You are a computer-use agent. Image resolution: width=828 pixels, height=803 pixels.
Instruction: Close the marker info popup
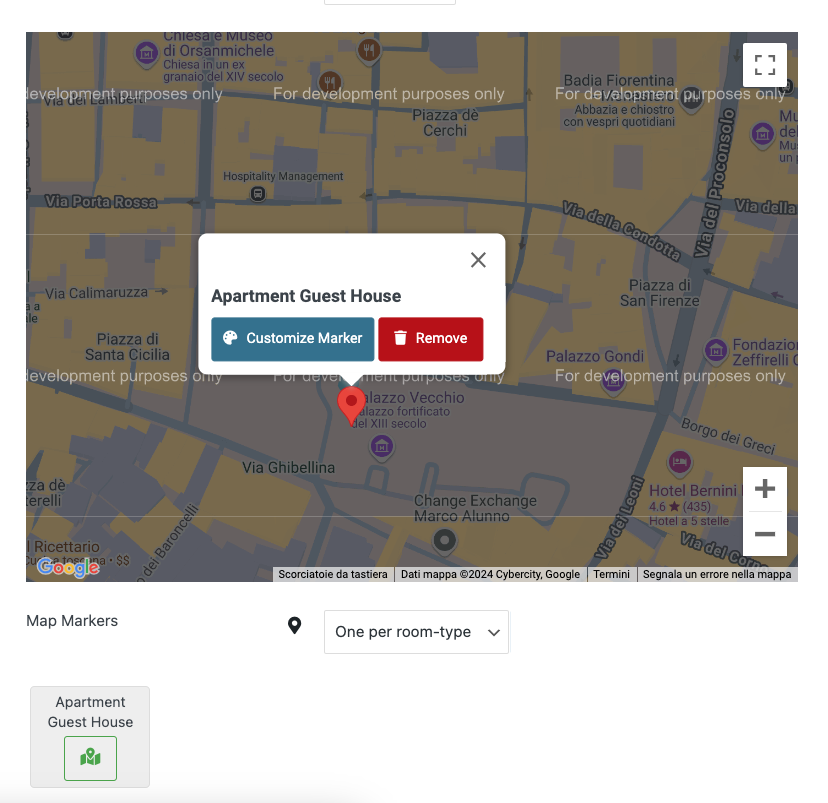[478, 260]
